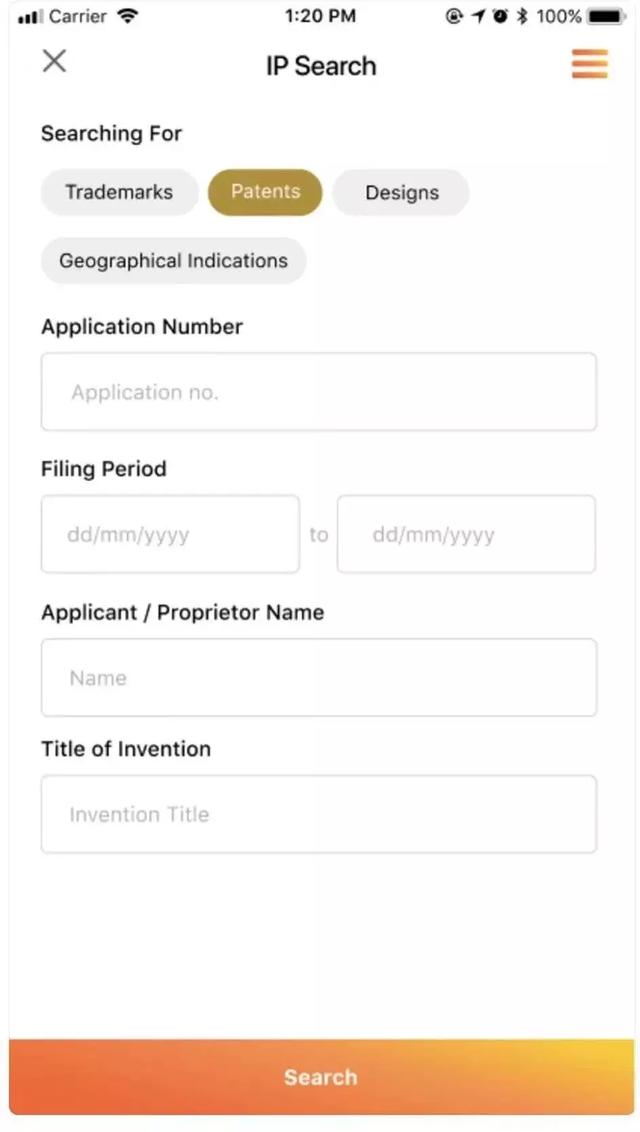Select the Patents search type

265,192
